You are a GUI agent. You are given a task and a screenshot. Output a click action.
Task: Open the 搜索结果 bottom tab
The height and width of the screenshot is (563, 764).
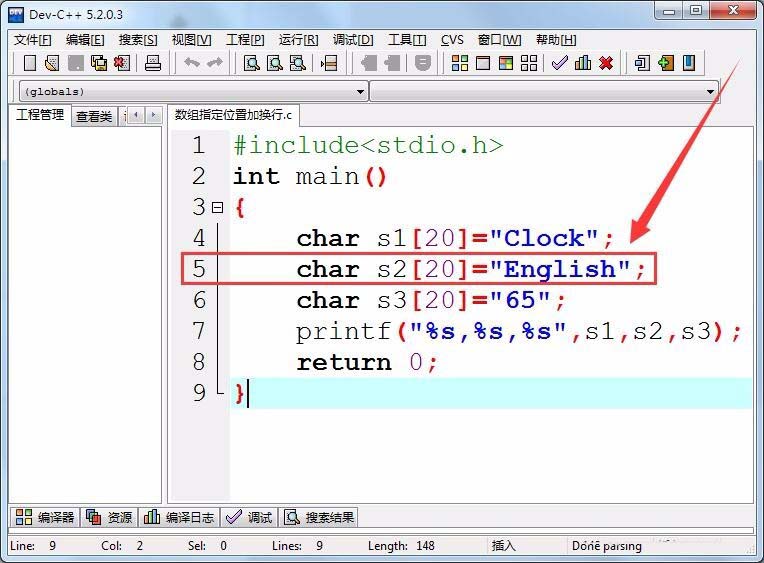[x=319, y=517]
